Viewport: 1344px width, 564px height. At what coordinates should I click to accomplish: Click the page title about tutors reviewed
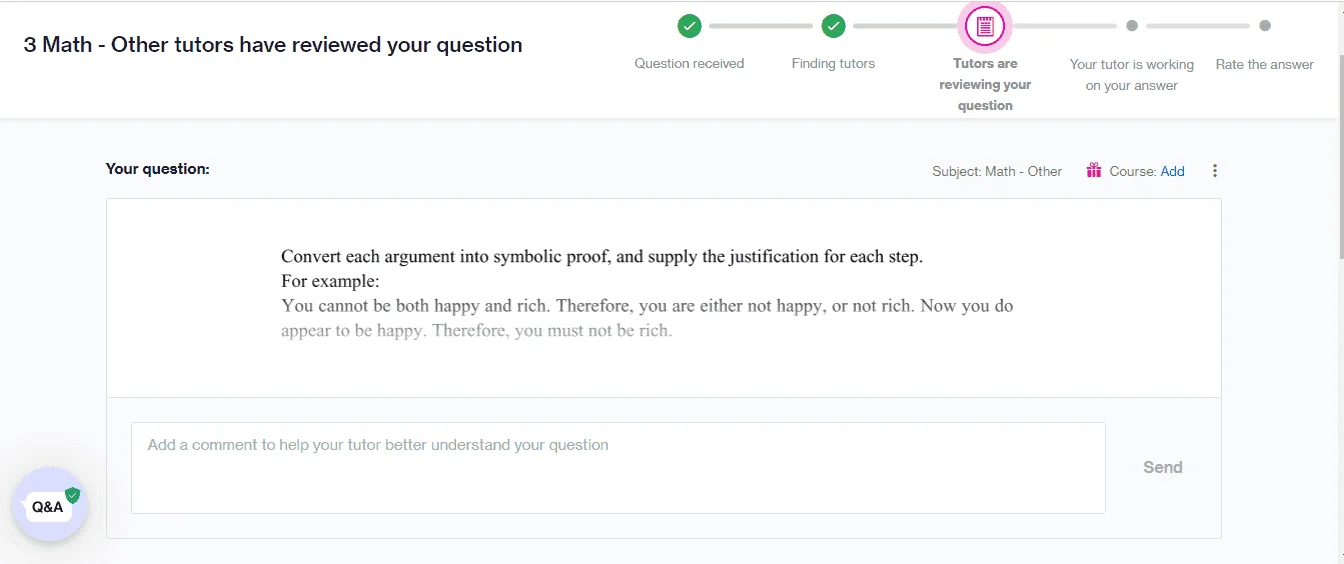pos(273,45)
